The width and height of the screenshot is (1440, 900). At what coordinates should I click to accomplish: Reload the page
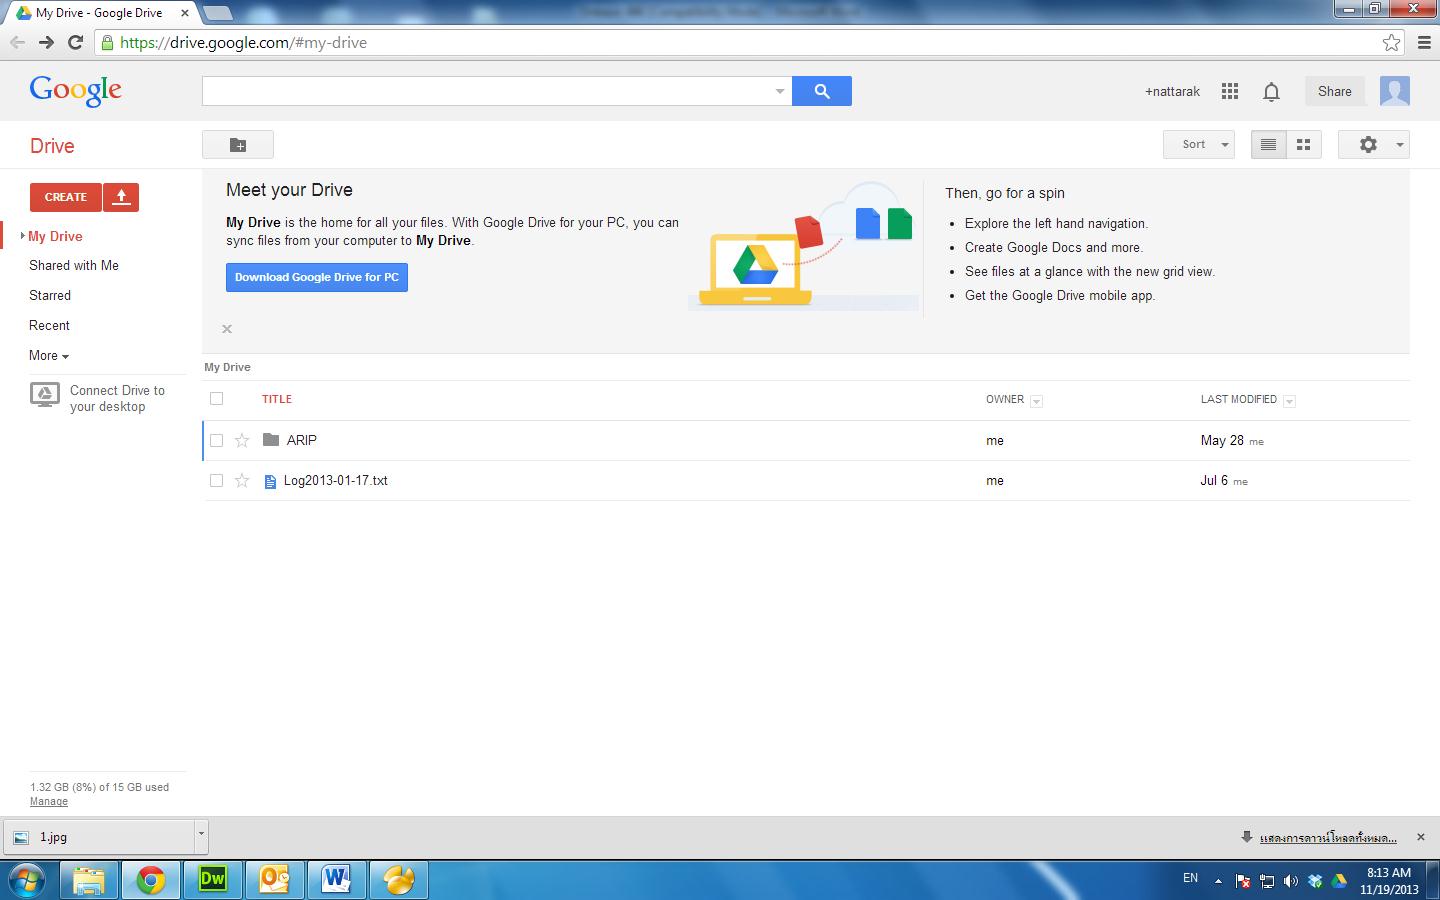point(75,42)
